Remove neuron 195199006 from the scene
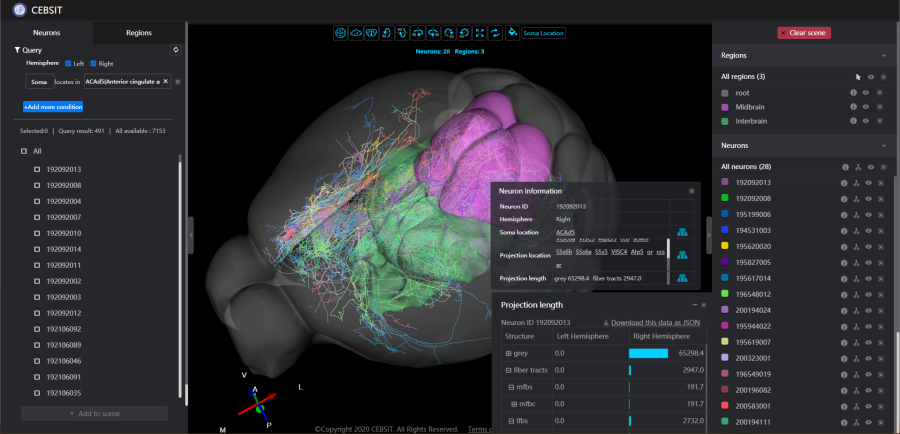The width and height of the screenshot is (900, 434). pyautogui.click(x=882, y=214)
